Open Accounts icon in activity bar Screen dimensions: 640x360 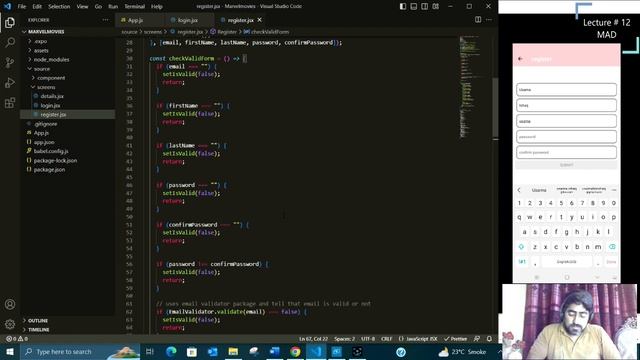click(10, 304)
